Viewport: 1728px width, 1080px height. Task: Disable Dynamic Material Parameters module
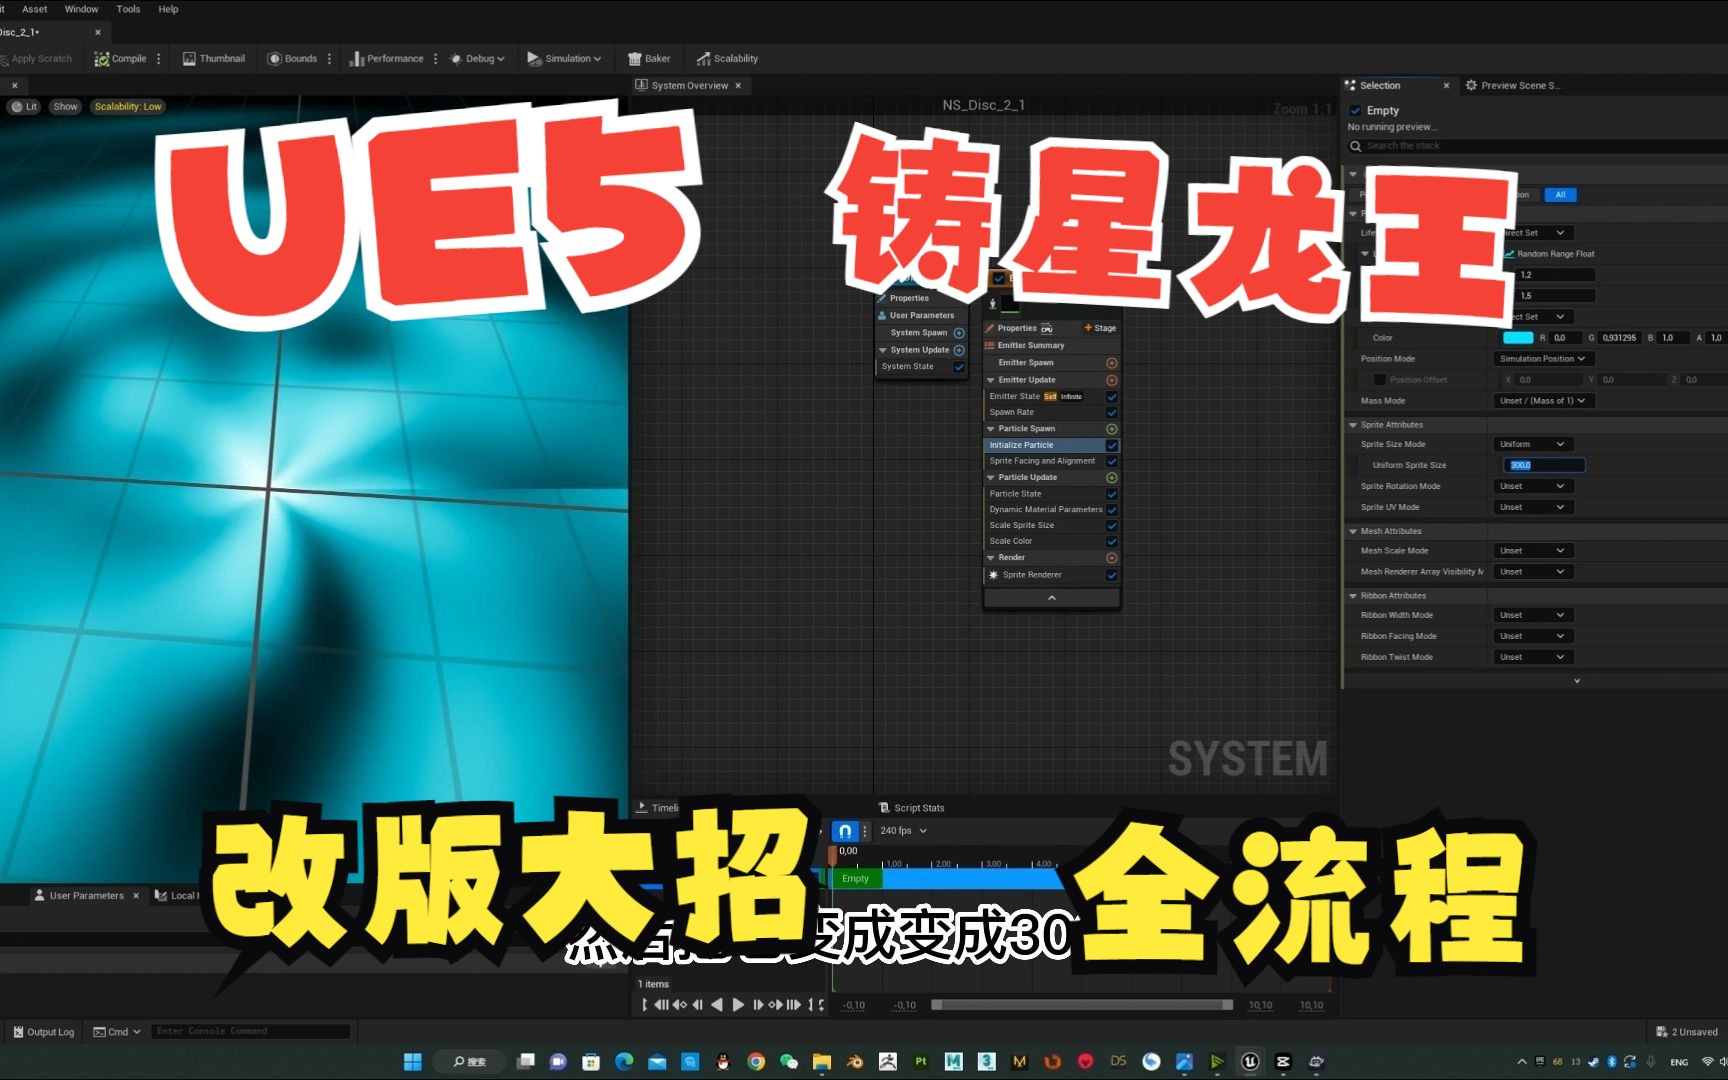click(x=1112, y=510)
